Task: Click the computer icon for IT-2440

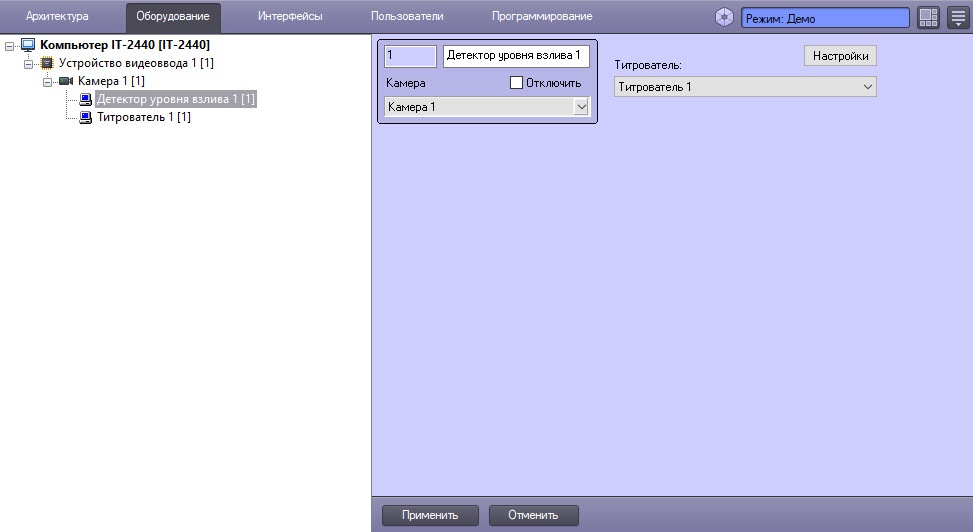Action: click(x=28, y=45)
